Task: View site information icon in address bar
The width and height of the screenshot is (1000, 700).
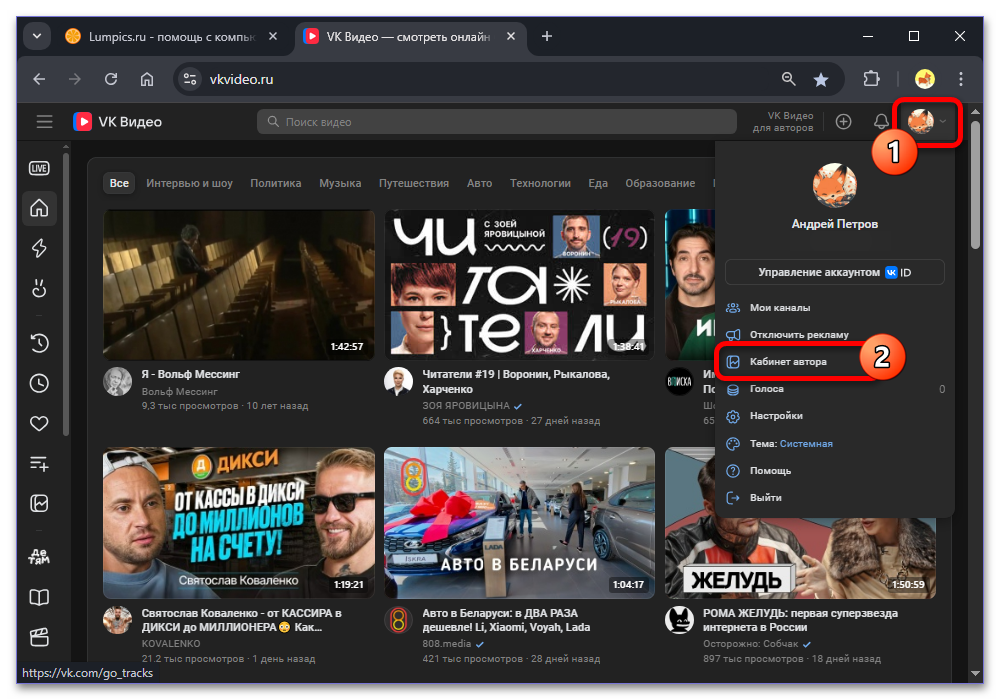Action: pyautogui.click(x=189, y=79)
